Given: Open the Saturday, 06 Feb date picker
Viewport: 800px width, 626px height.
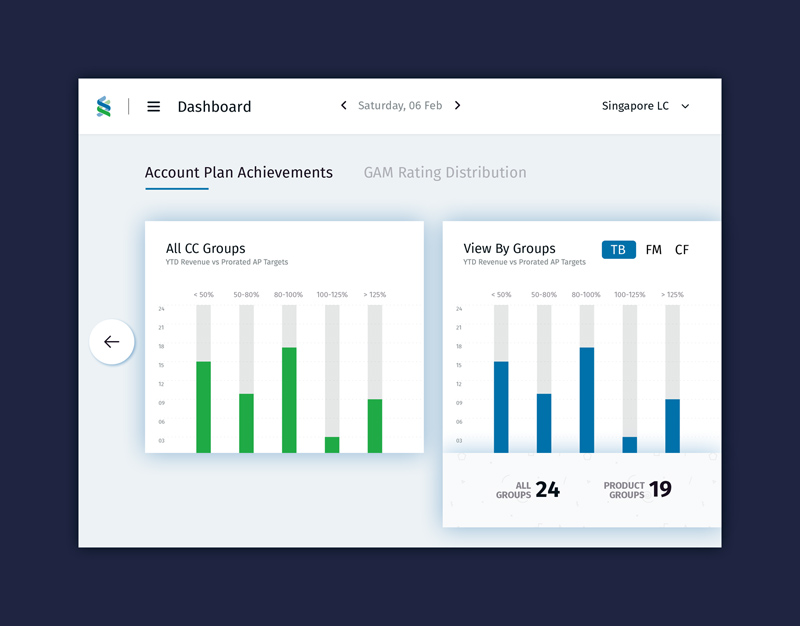Looking at the screenshot, I should click(400, 105).
